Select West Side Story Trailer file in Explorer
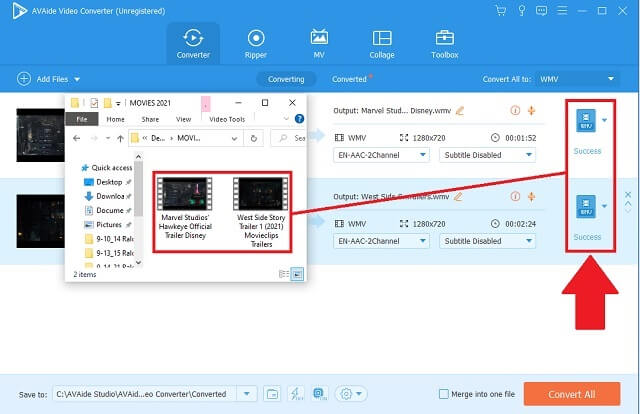This screenshot has width=640, height=414. 261,212
